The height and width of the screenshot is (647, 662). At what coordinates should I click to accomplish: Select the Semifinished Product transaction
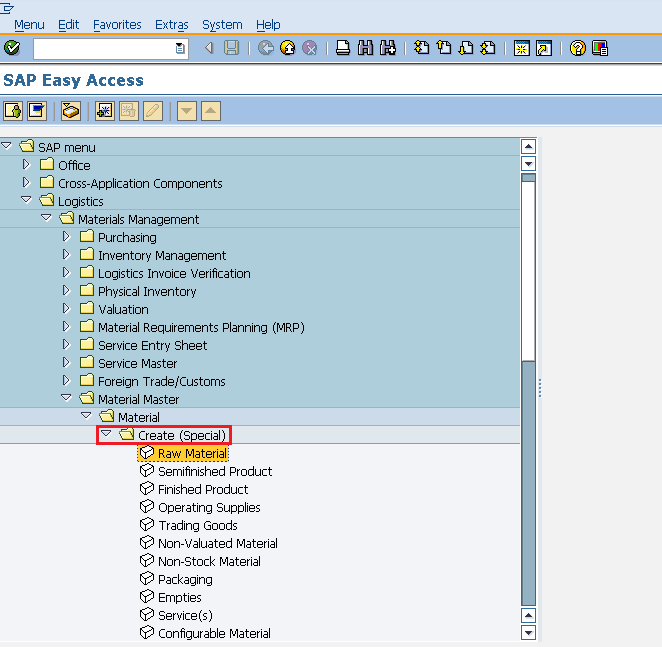[206, 471]
